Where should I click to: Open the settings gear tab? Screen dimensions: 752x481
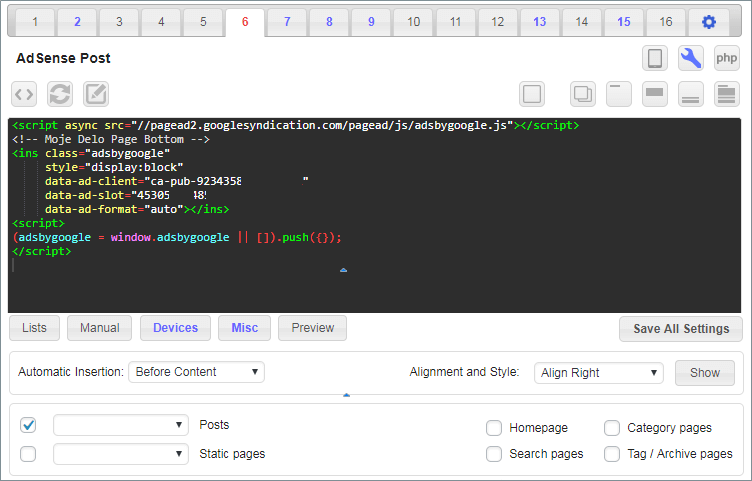[x=709, y=22]
